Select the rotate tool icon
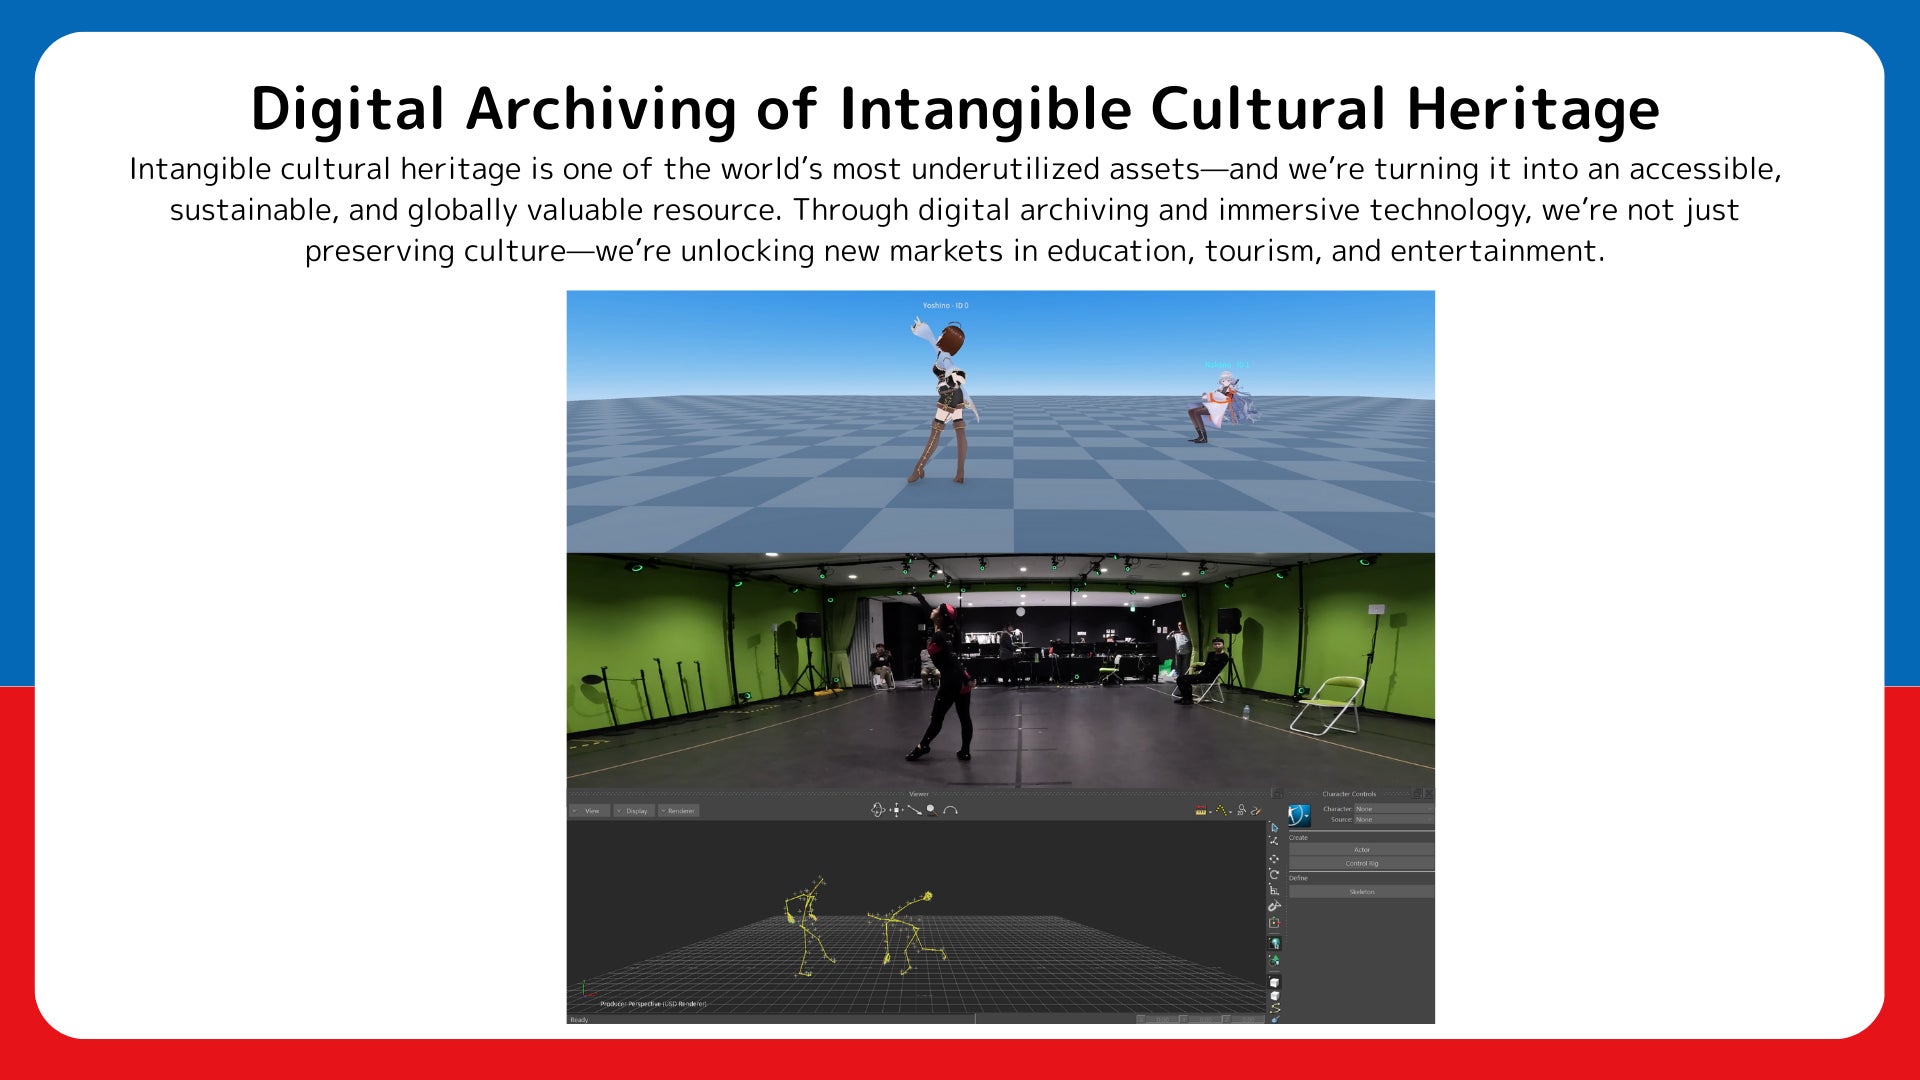 click(1274, 874)
